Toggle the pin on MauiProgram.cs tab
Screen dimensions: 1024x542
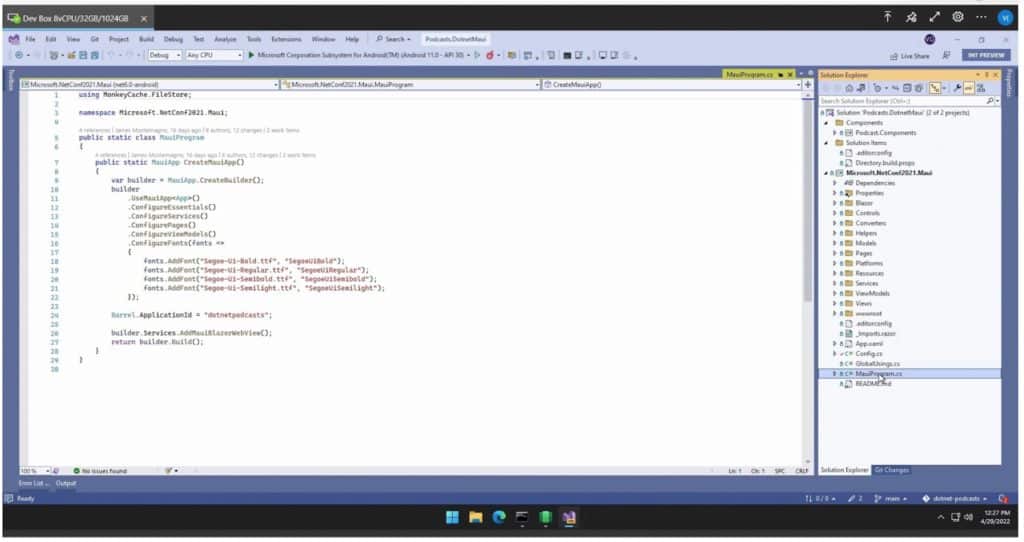[780, 75]
